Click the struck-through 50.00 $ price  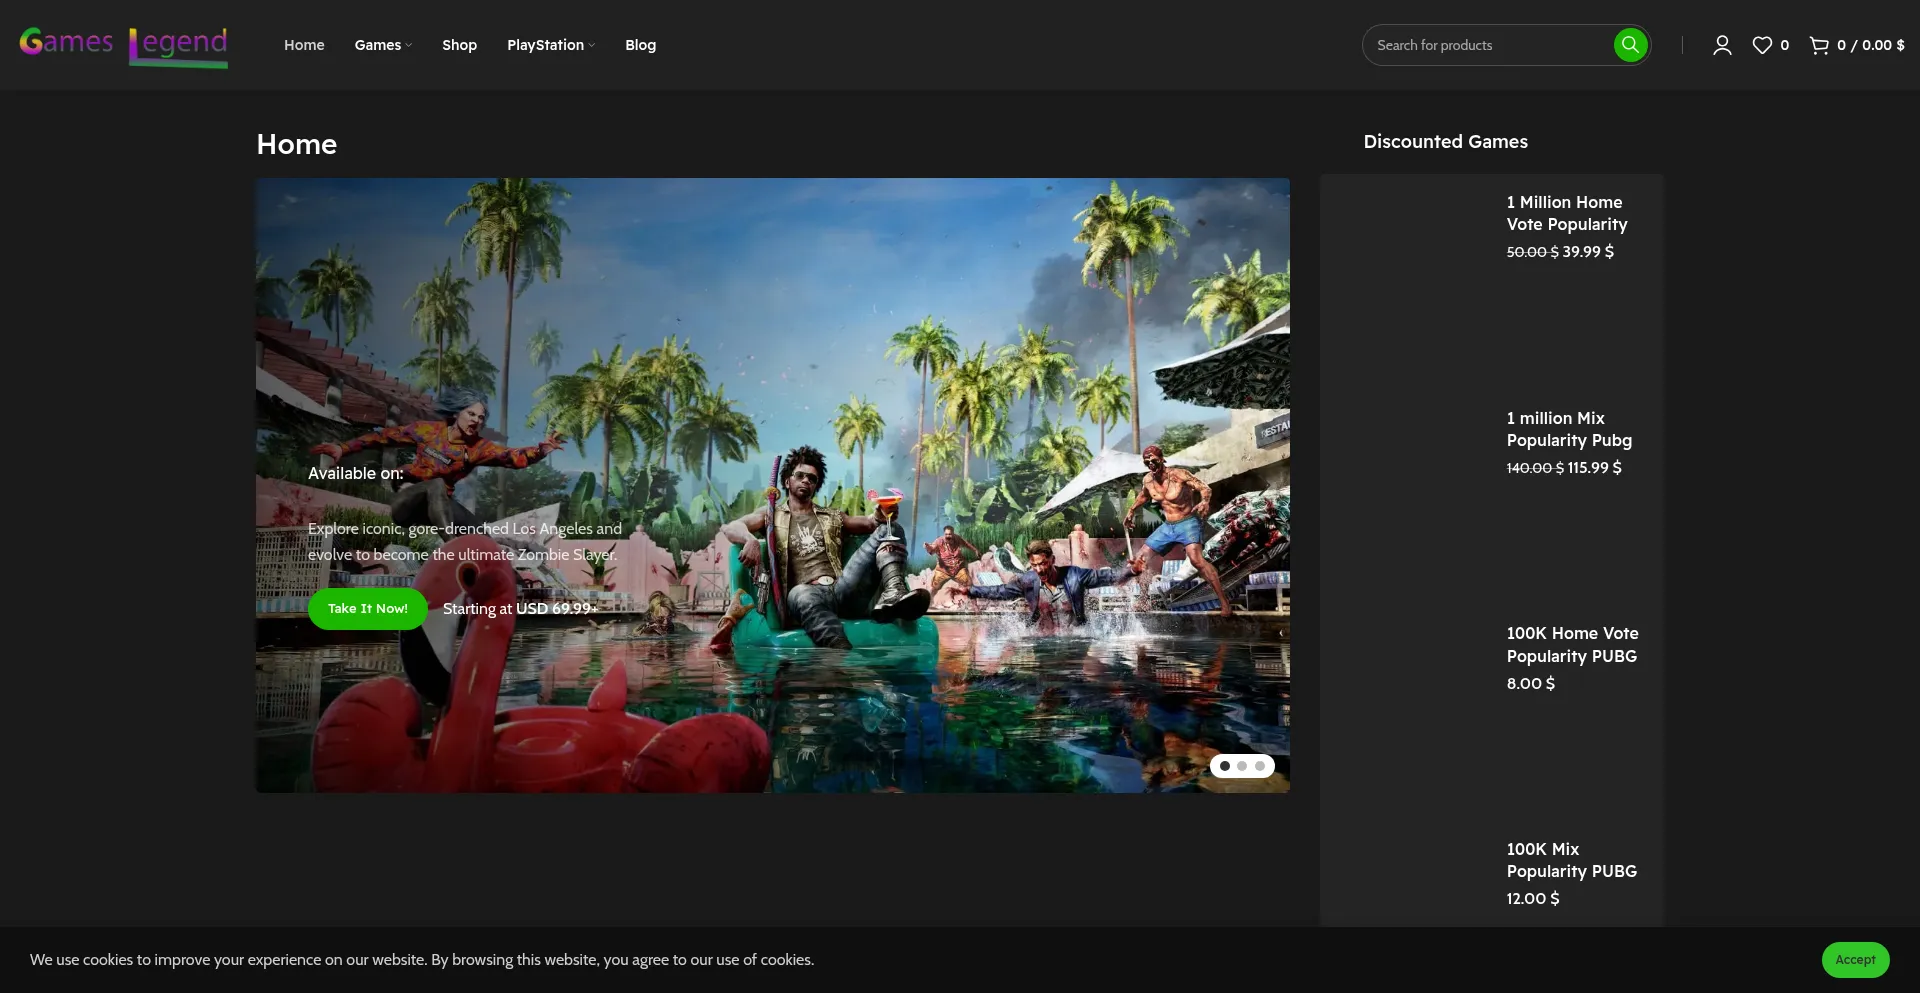tap(1533, 252)
